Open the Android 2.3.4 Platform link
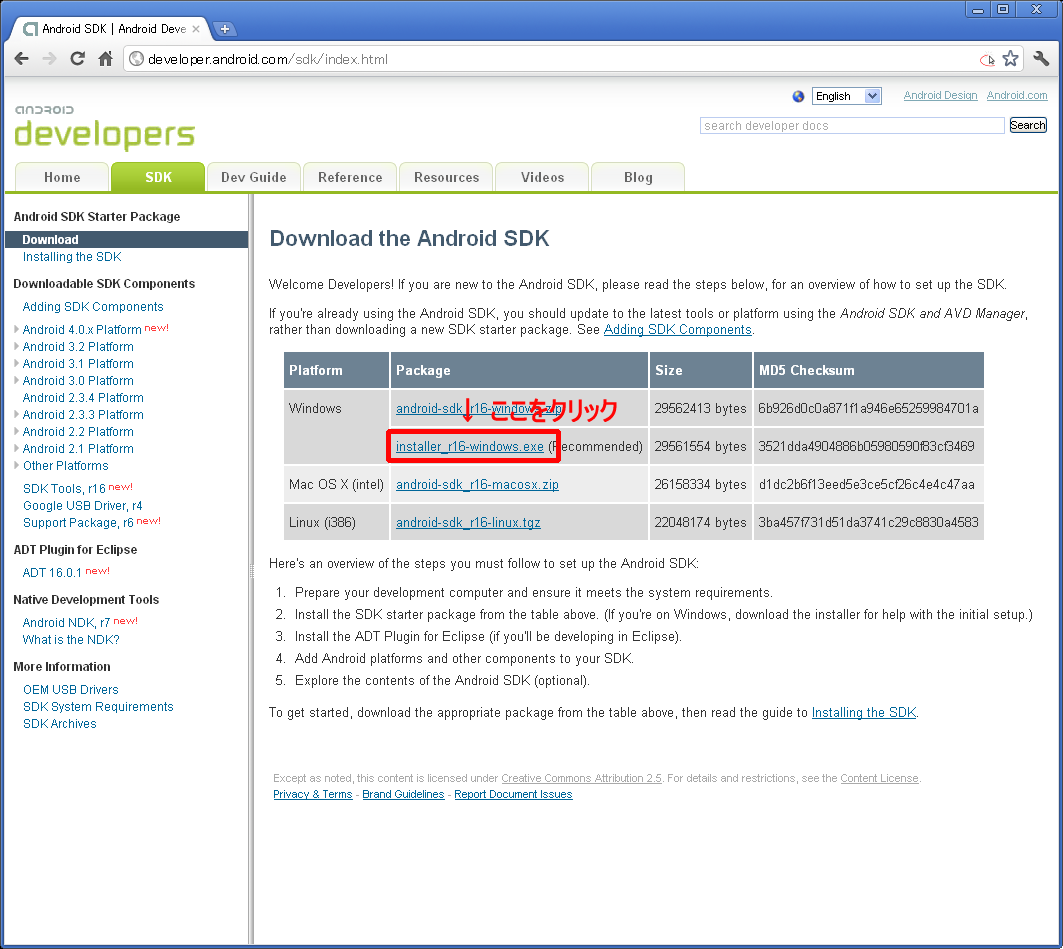1063x949 pixels. 83,397
